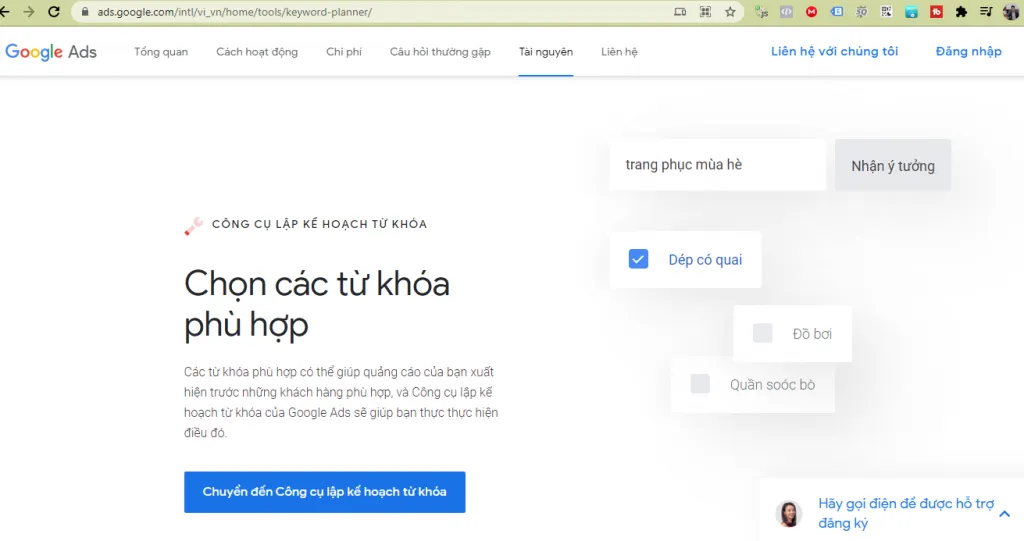The image size is (1024, 541).
Task: Open the media control playlist icon
Action: coord(986,12)
